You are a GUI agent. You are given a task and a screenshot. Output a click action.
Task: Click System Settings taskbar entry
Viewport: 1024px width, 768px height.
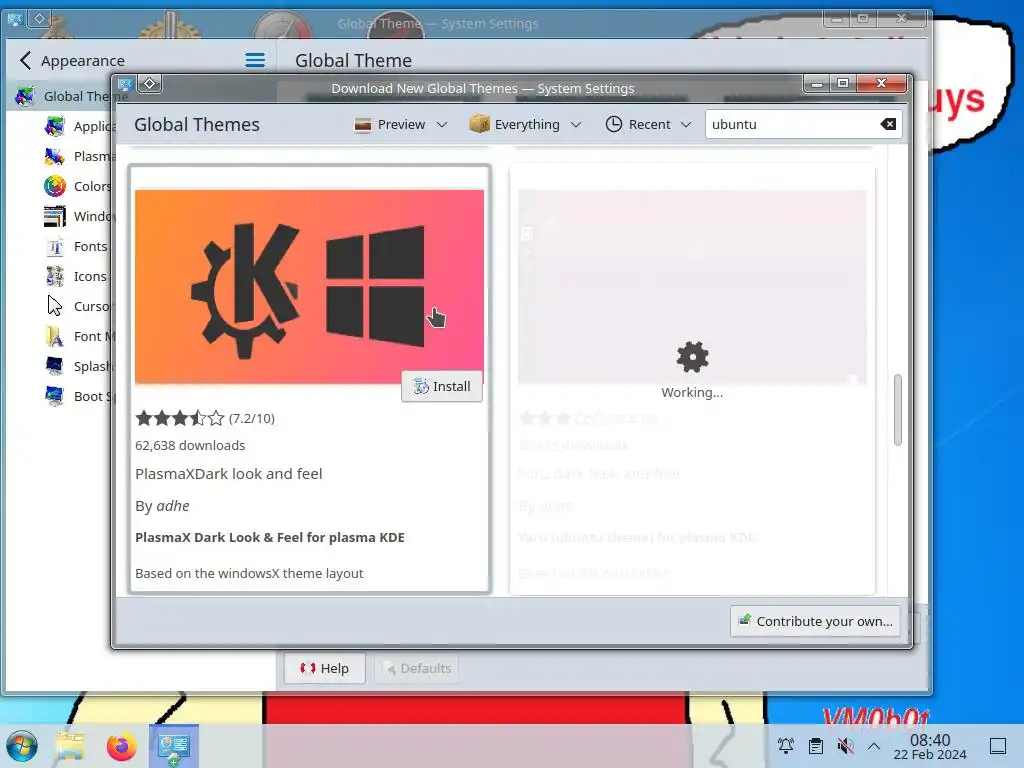point(174,746)
